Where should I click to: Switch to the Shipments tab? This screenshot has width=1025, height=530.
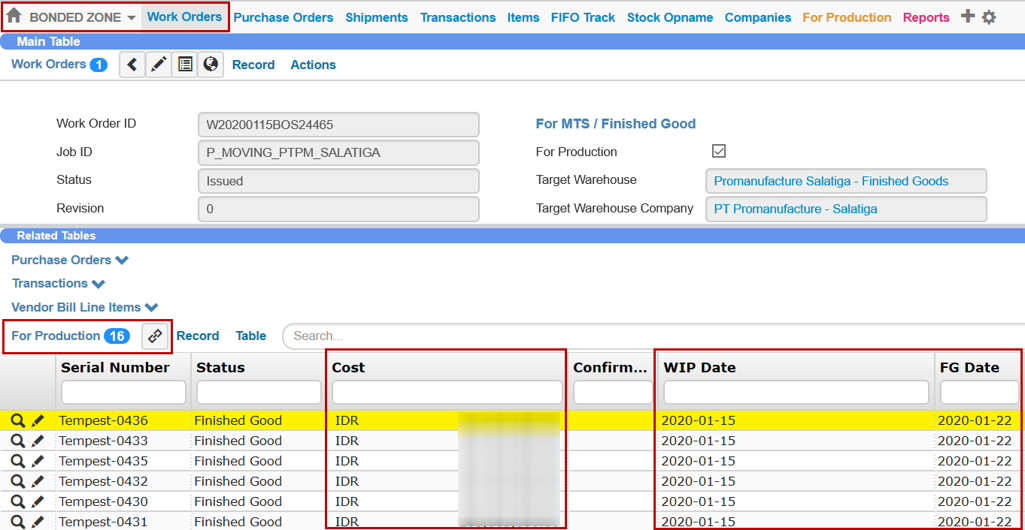coord(376,17)
